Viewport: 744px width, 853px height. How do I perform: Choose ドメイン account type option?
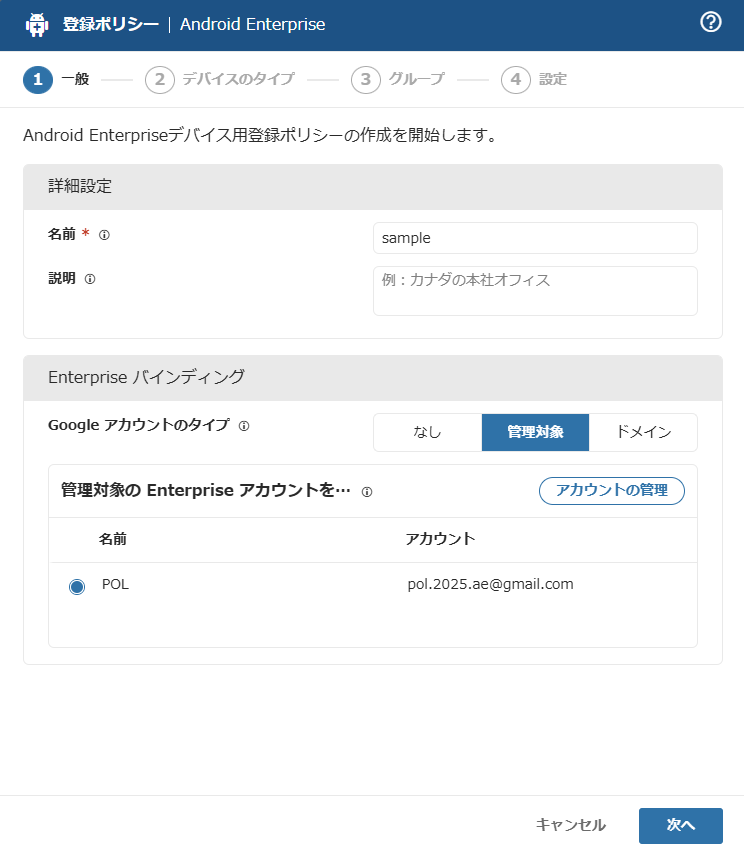point(643,432)
